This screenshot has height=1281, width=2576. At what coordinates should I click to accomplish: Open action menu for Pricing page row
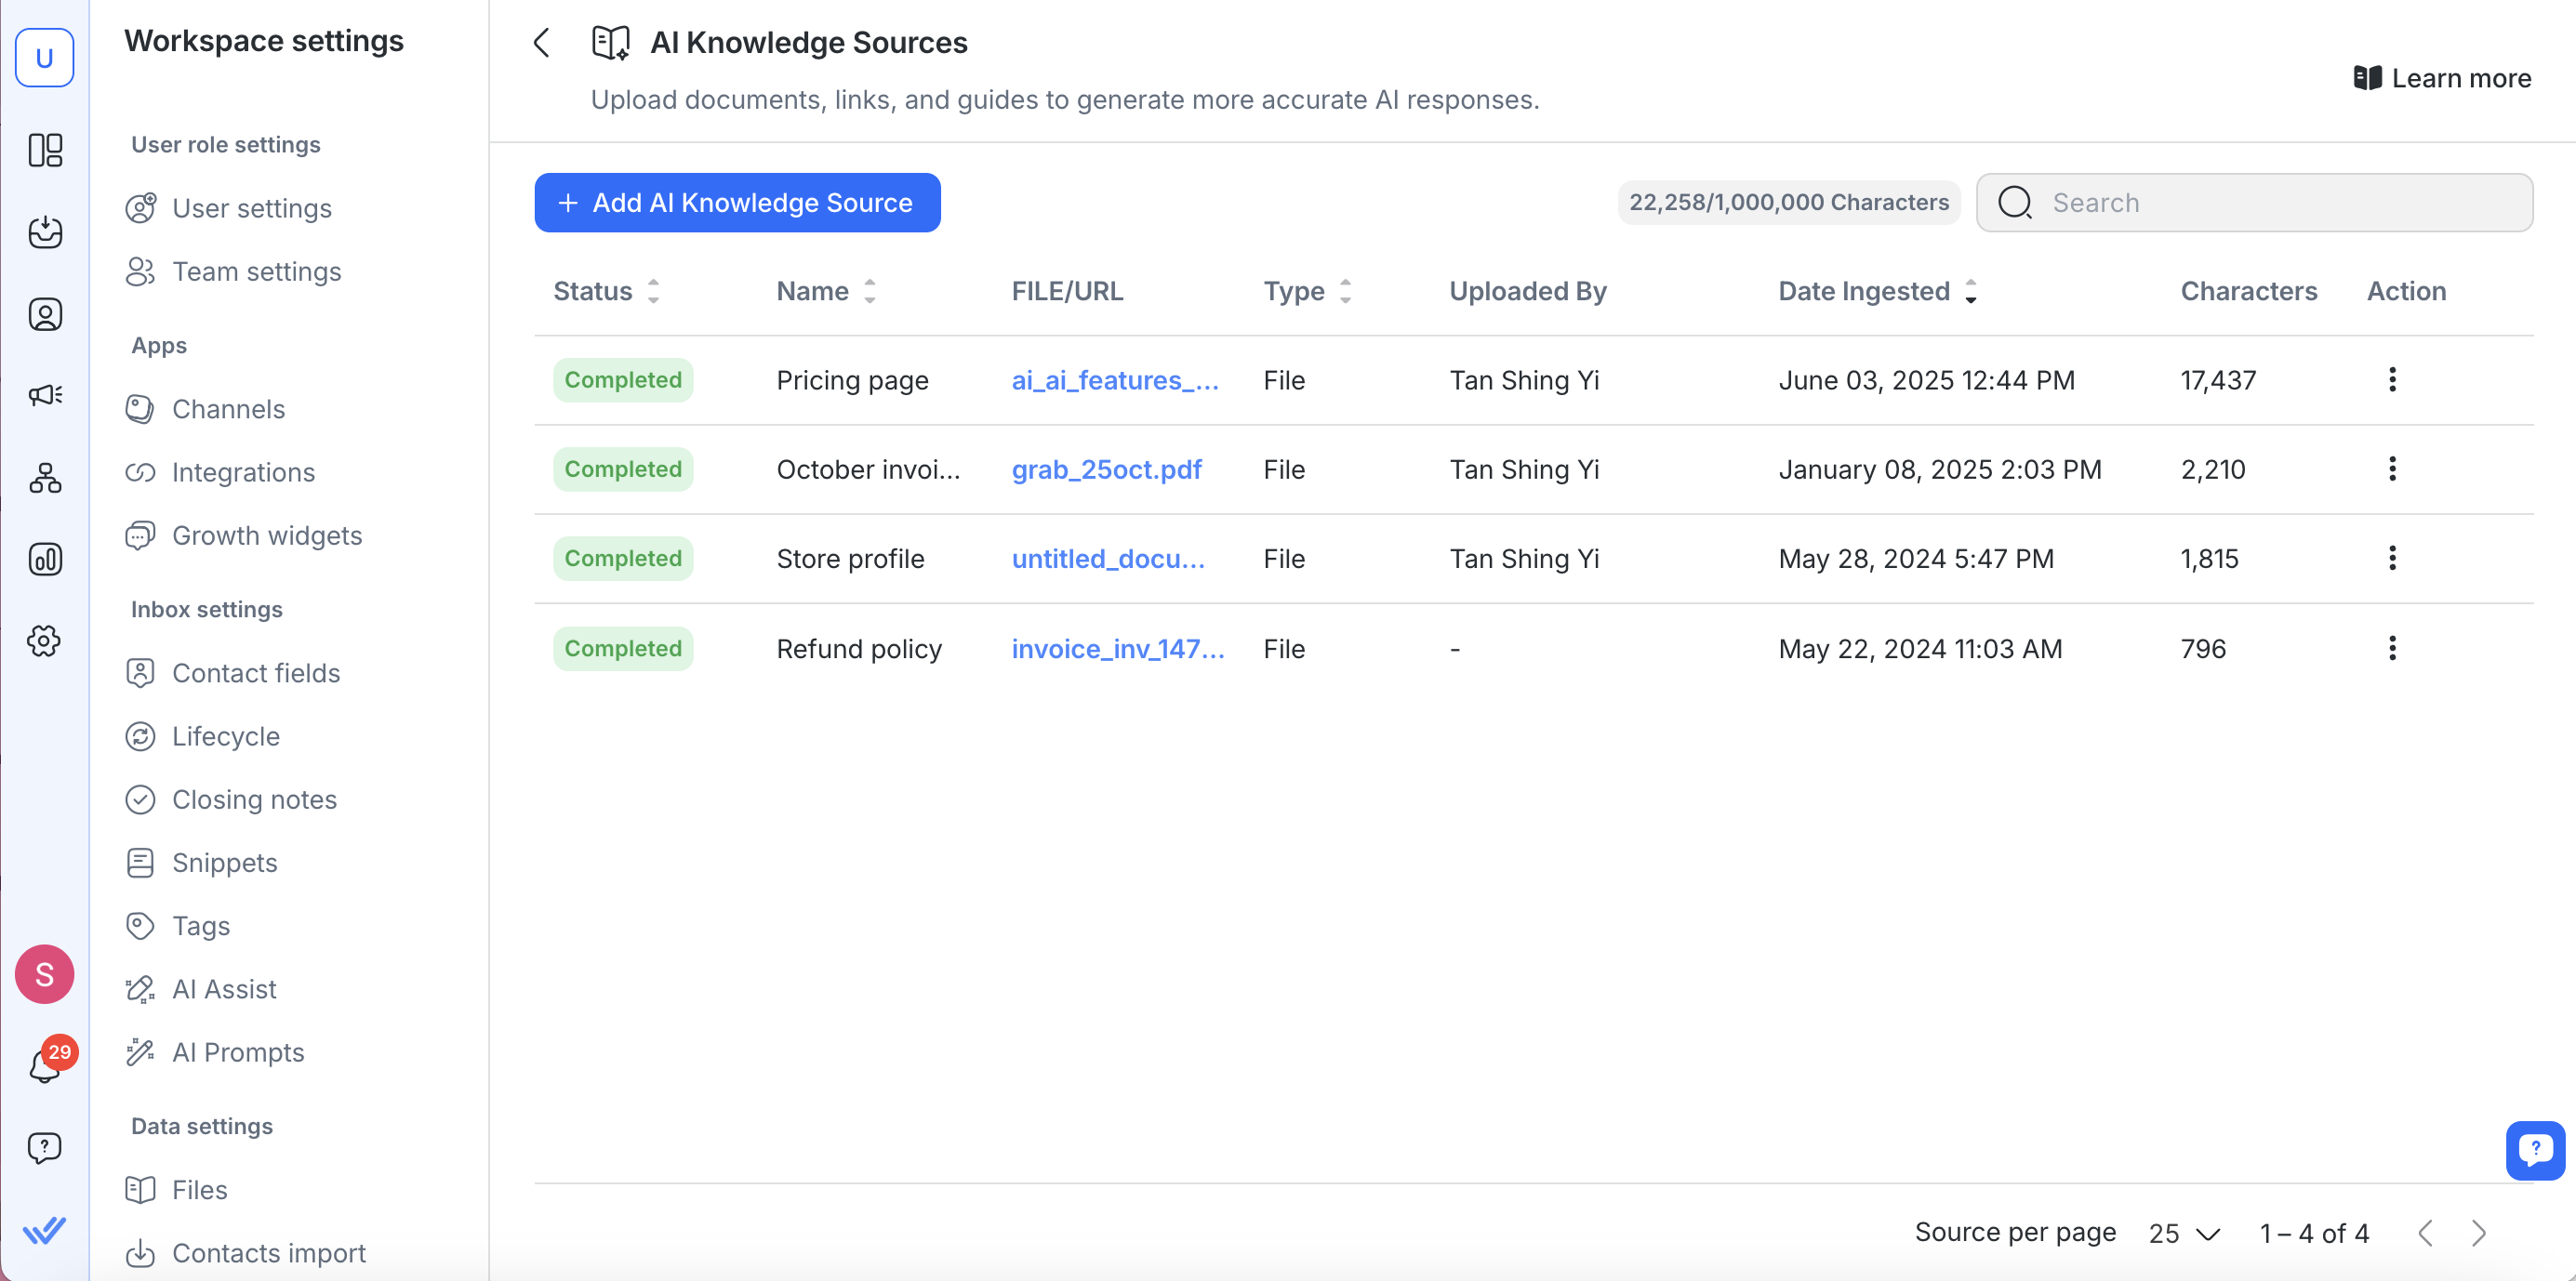(x=2392, y=380)
